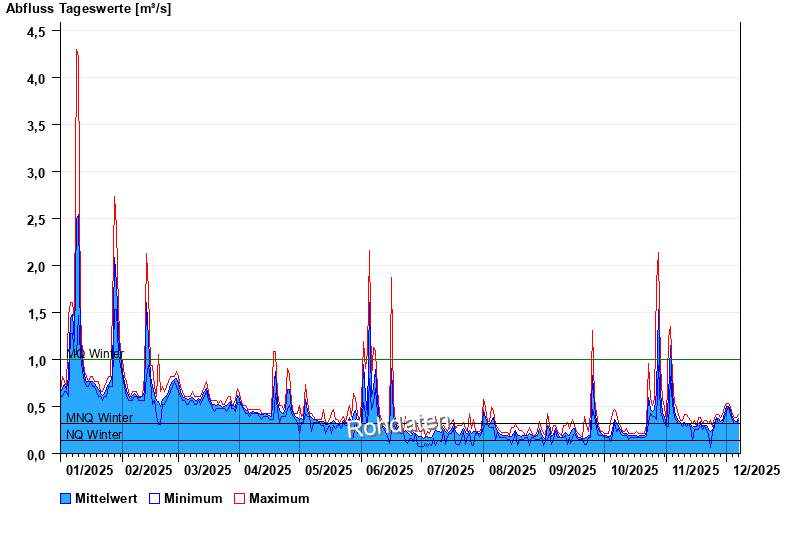The image size is (800, 550).
Task: Click the 2,0 y-axis value
Action: coord(36,266)
